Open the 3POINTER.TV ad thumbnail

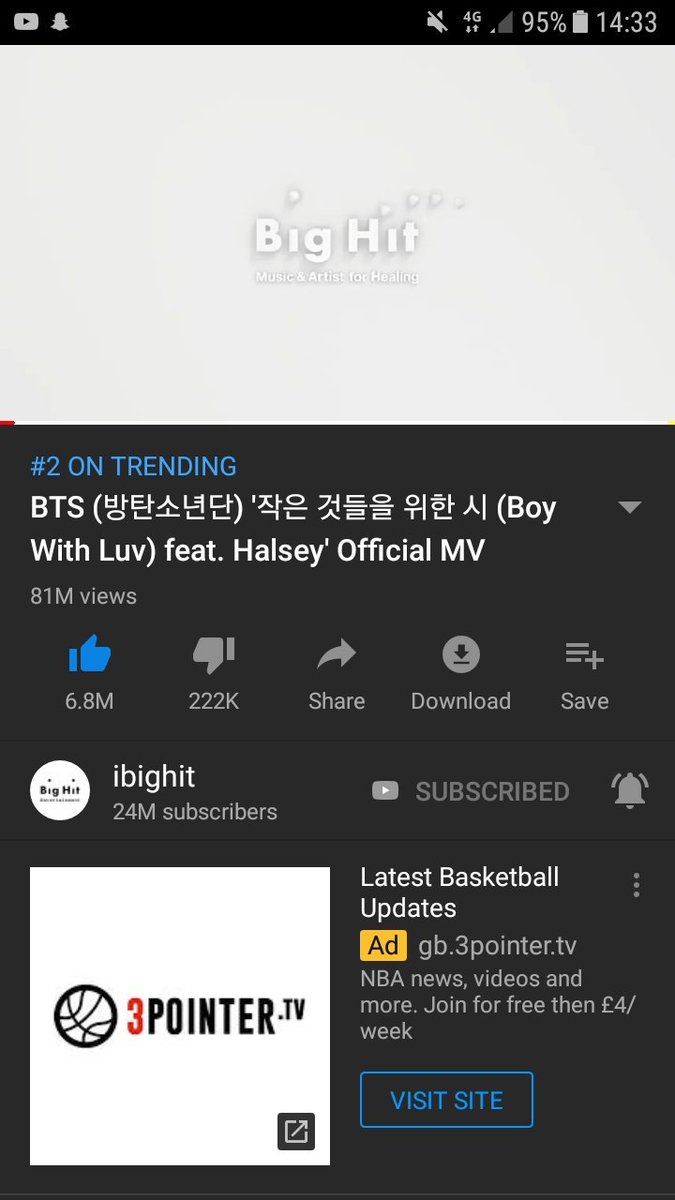pyautogui.click(x=180, y=1016)
